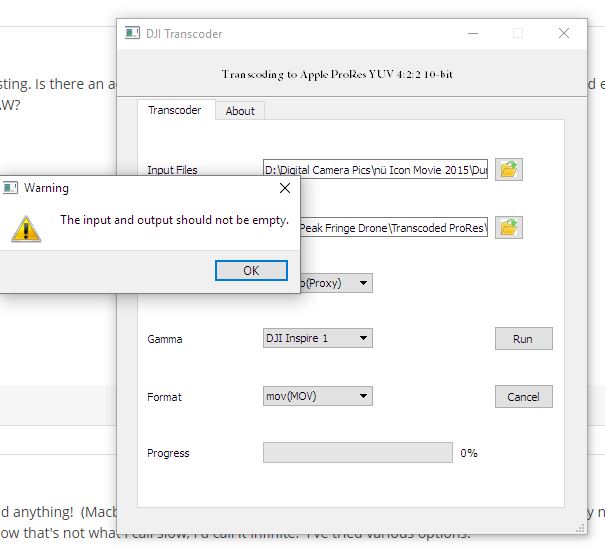Click the Warning dialog title bar icon

coord(10,188)
